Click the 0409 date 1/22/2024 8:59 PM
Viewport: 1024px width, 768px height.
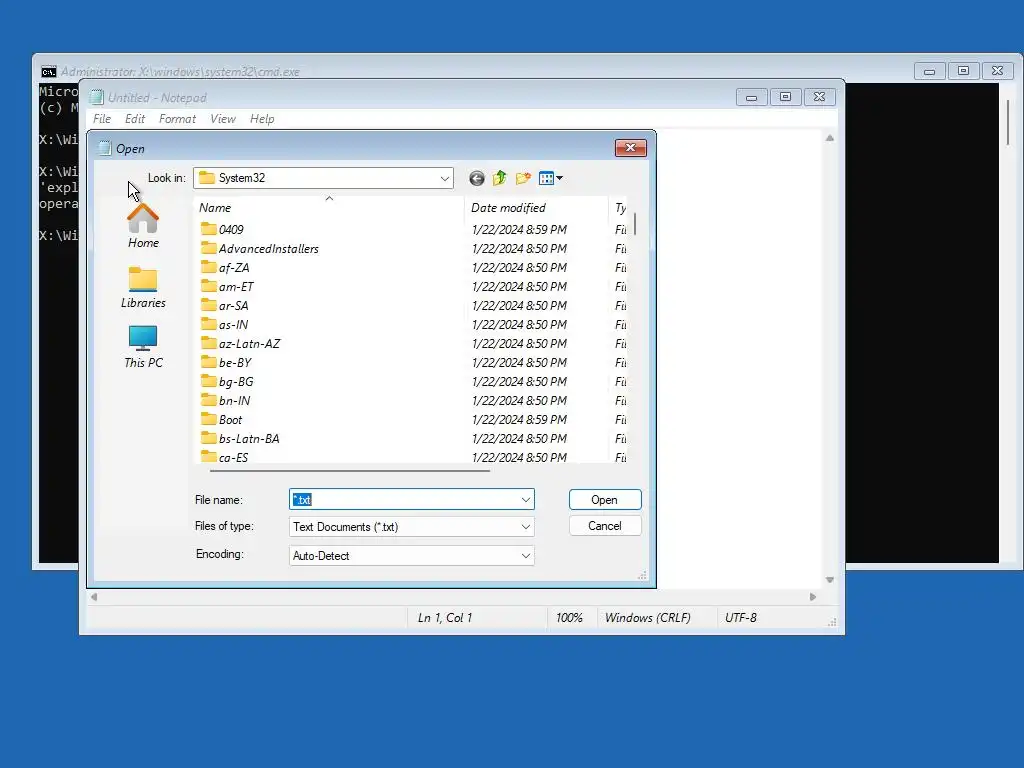519,229
